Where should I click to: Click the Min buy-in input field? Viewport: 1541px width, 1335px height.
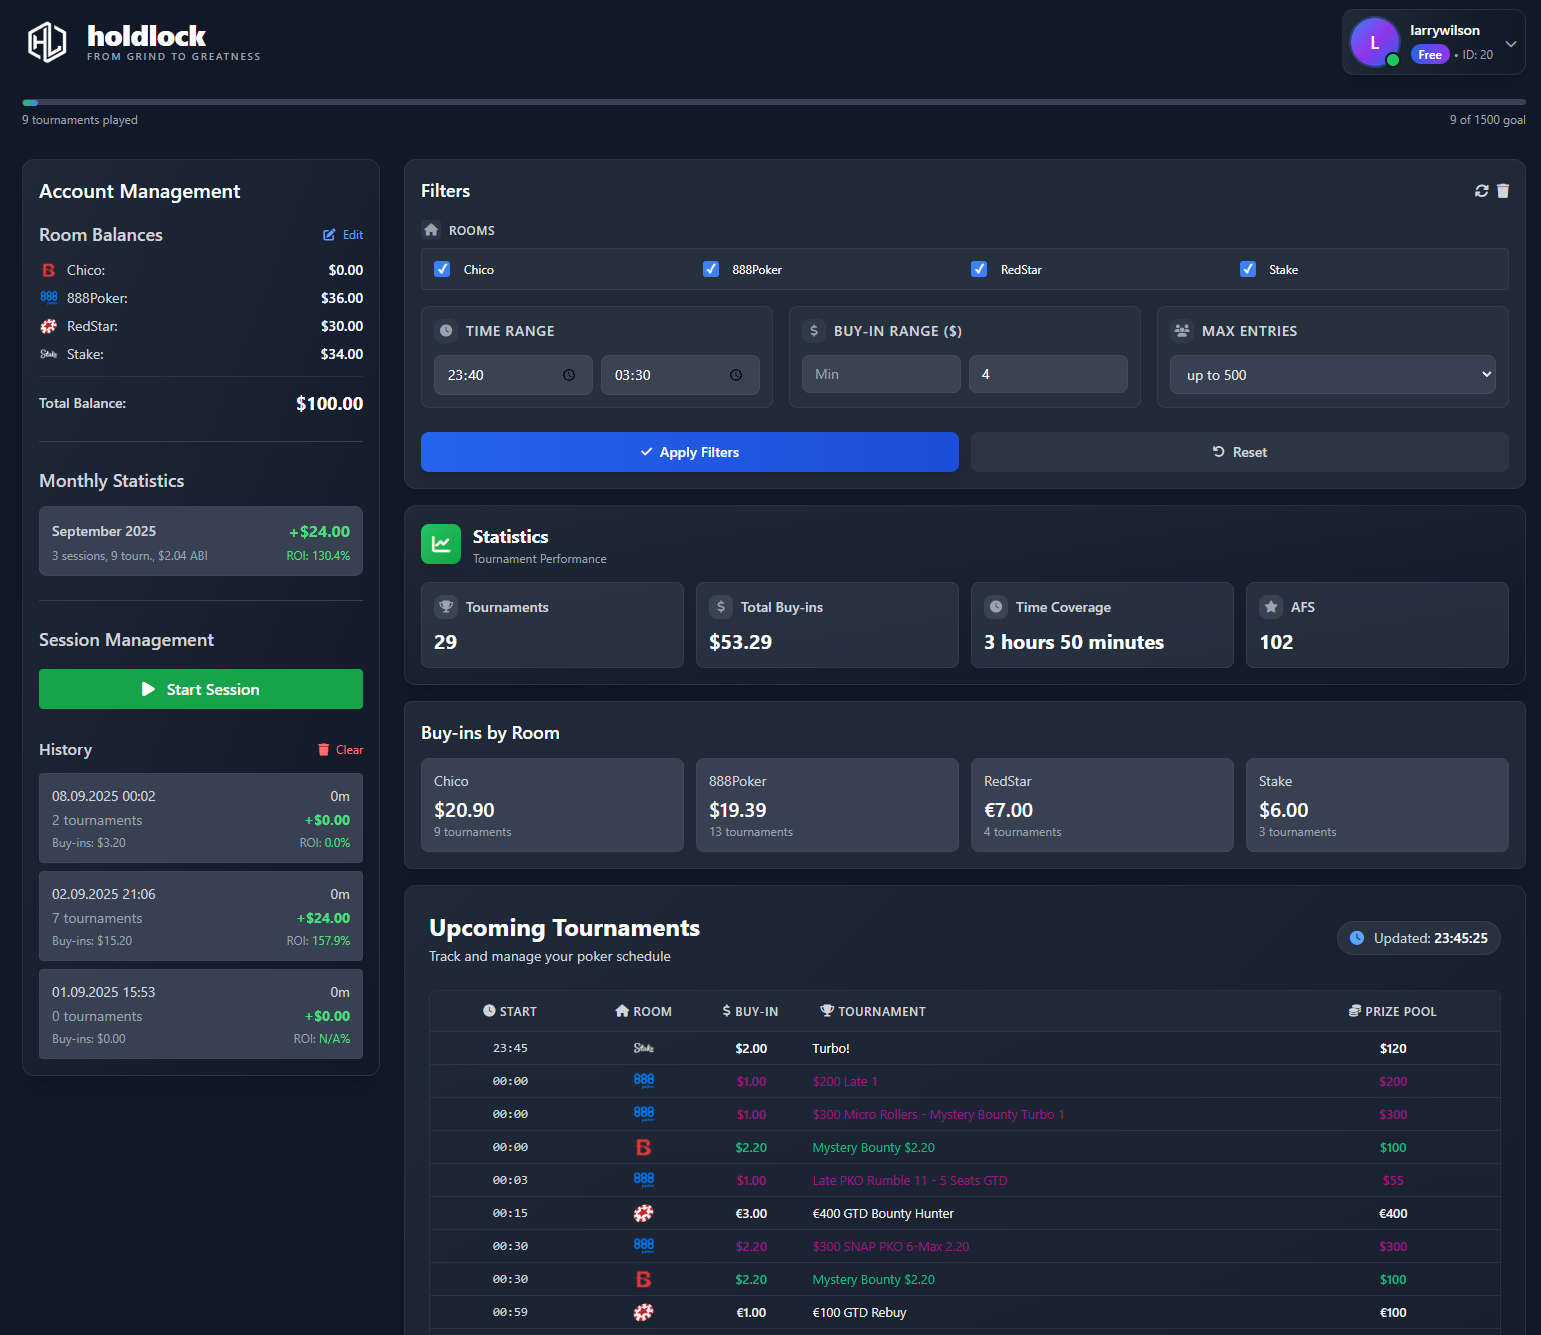point(880,374)
